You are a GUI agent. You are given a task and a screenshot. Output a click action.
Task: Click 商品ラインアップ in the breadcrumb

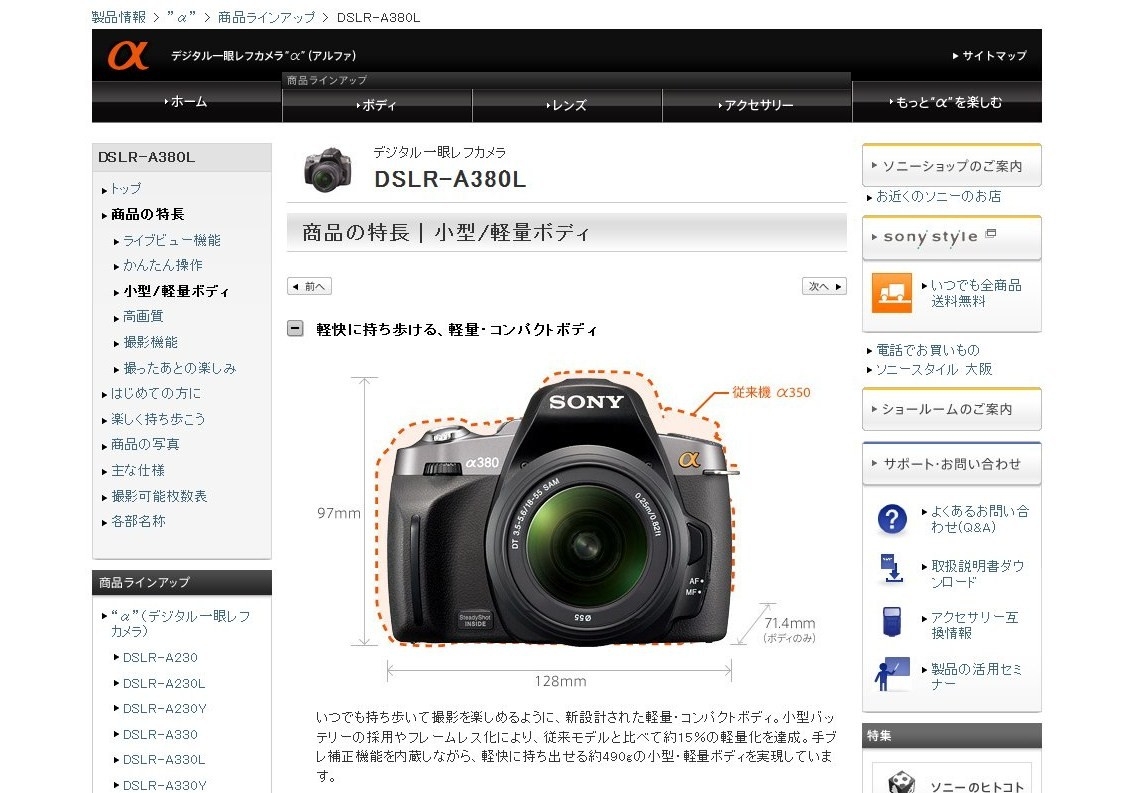click(267, 17)
